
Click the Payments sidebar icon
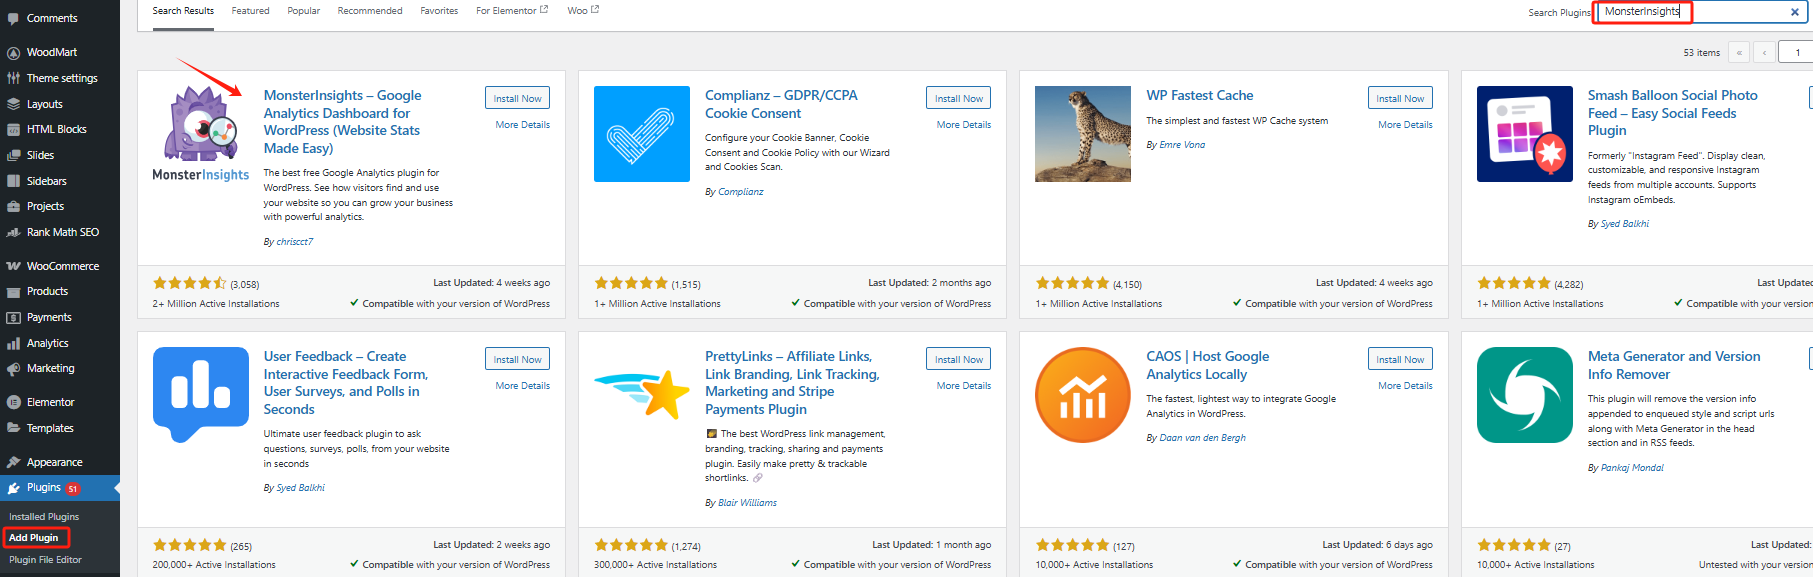pyautogui.click(x=13, y=317)
